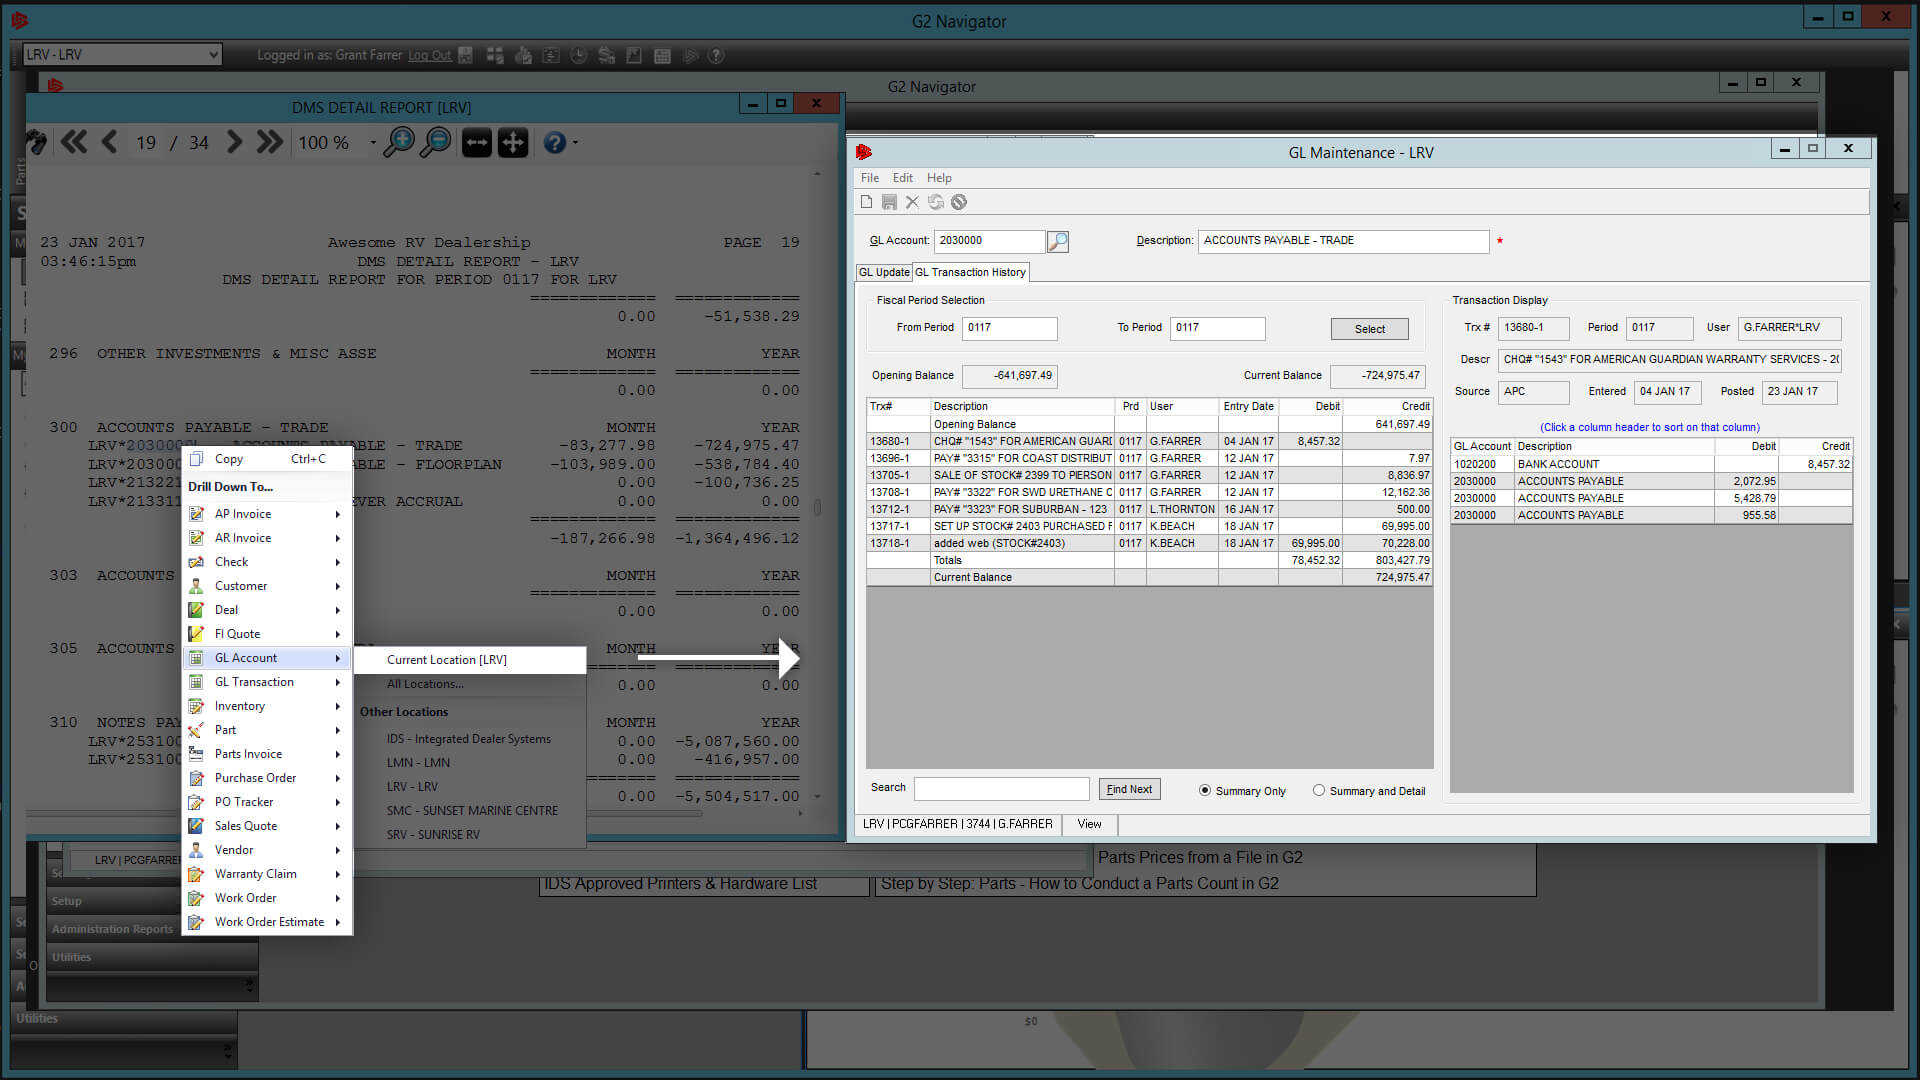This screenshot has width=1920, height=1080.
Task: Click Refresh icon in GL Maintenance toolbar
Action: click(936, 202)
